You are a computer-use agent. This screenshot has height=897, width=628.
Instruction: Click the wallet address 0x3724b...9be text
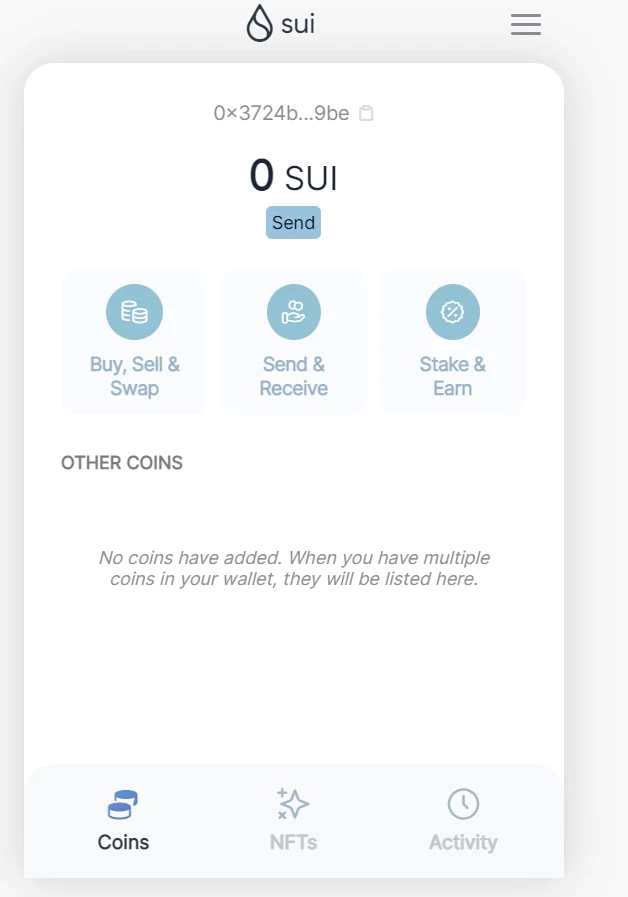[x=281, y=113]
